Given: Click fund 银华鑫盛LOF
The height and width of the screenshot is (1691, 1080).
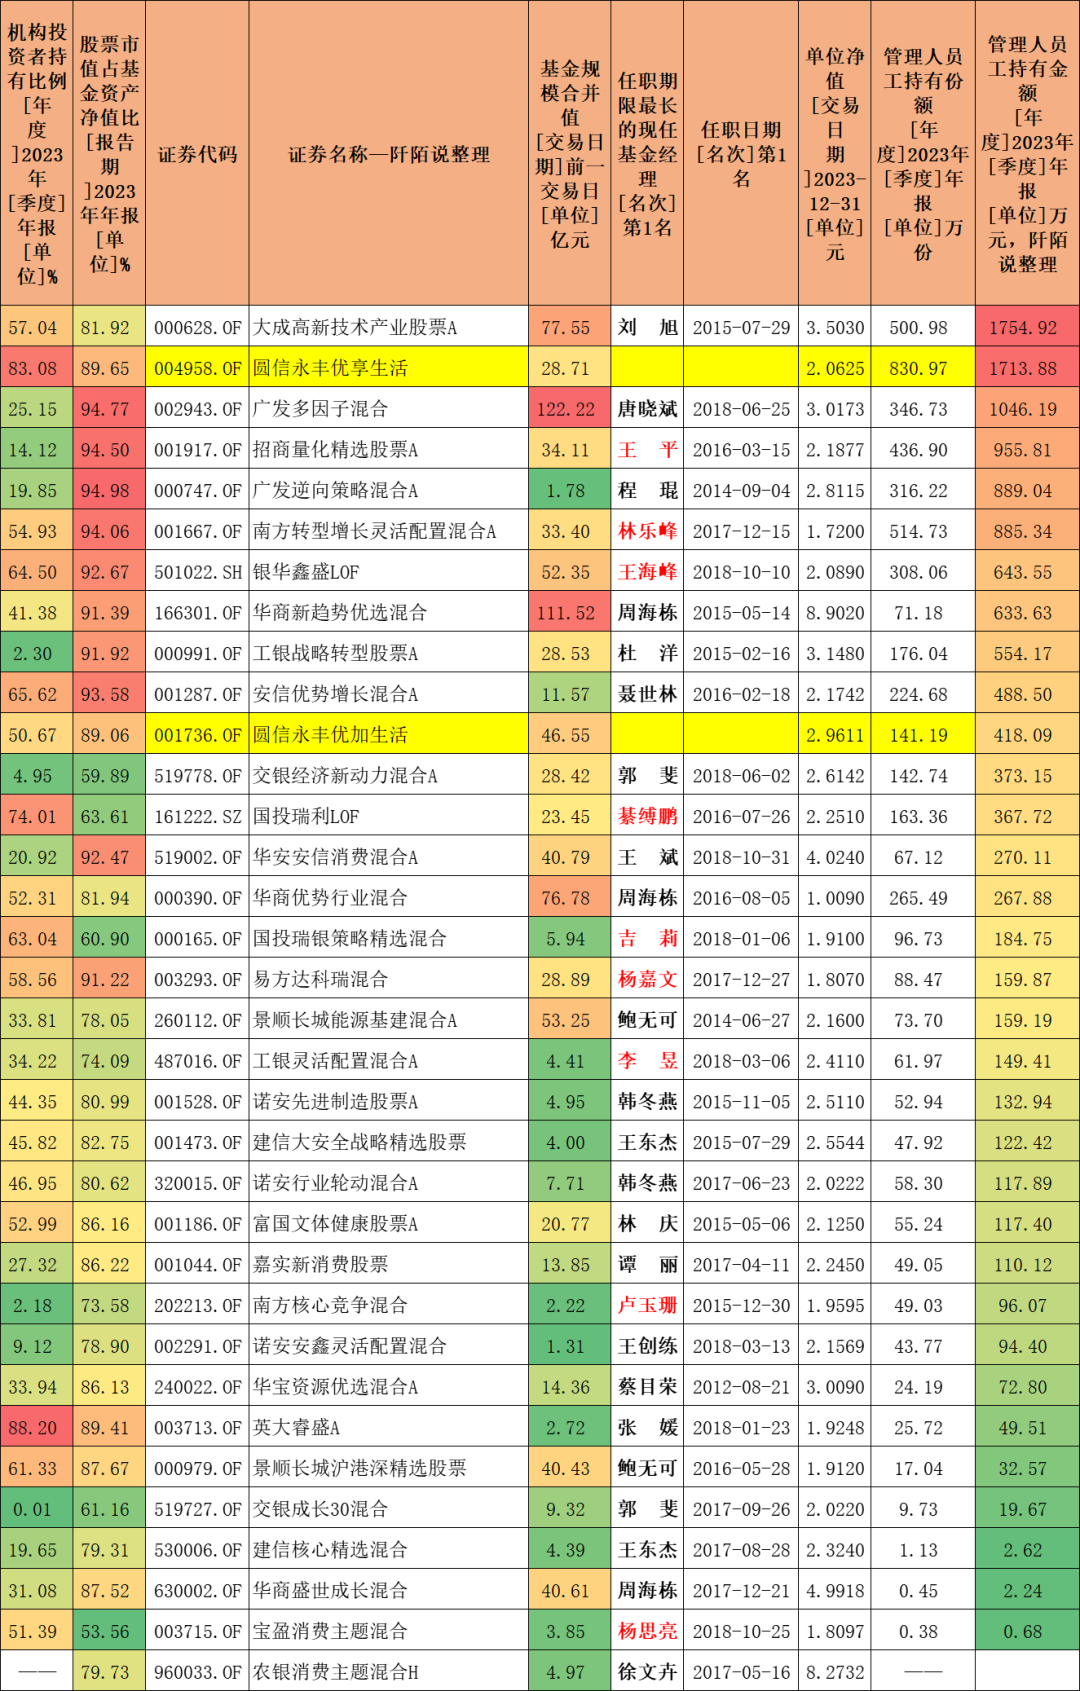Looking at the screenshot, I should tap(306, 572).
